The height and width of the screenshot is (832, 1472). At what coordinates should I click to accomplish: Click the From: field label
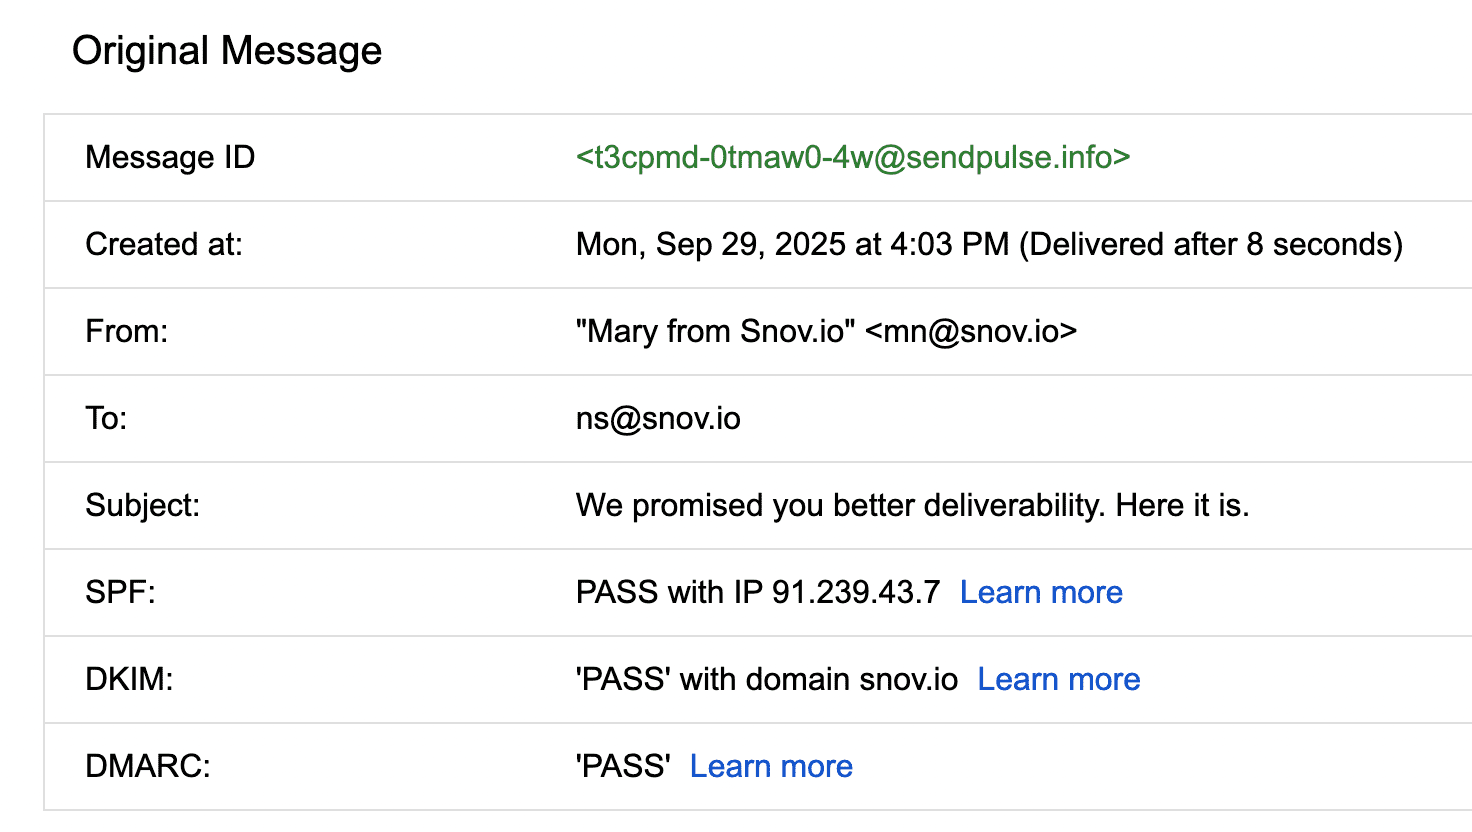click(127, 331)
